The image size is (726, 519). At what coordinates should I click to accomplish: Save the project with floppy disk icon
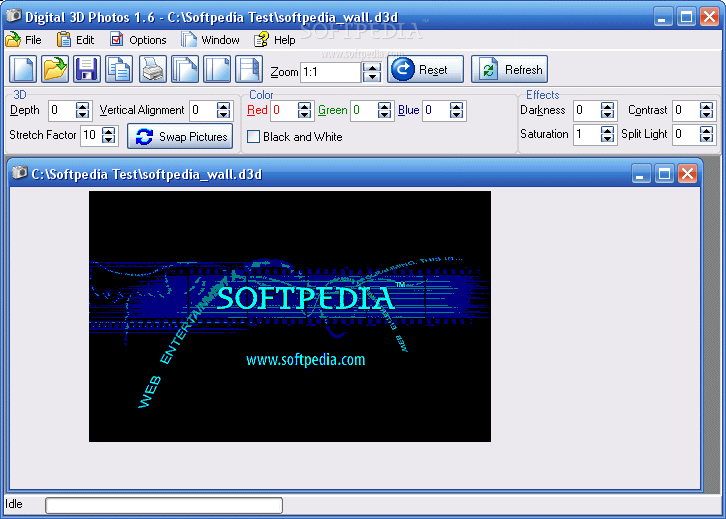pyautogui.click(x=87, y=69)
